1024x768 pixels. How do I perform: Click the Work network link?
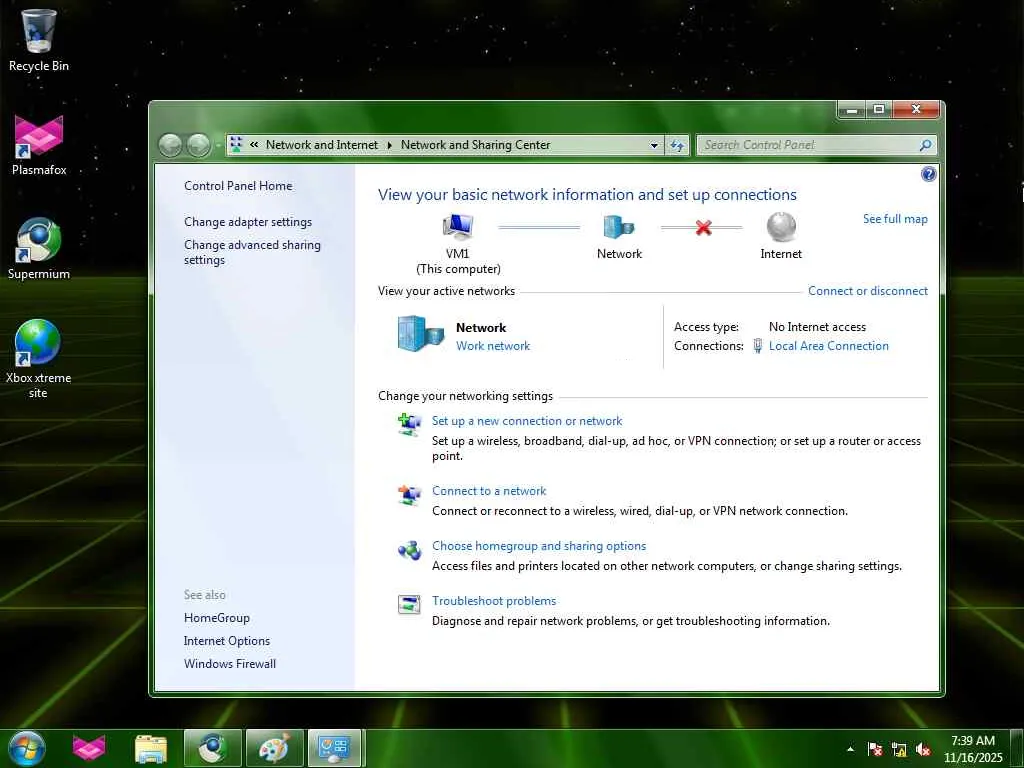(493, 345)
